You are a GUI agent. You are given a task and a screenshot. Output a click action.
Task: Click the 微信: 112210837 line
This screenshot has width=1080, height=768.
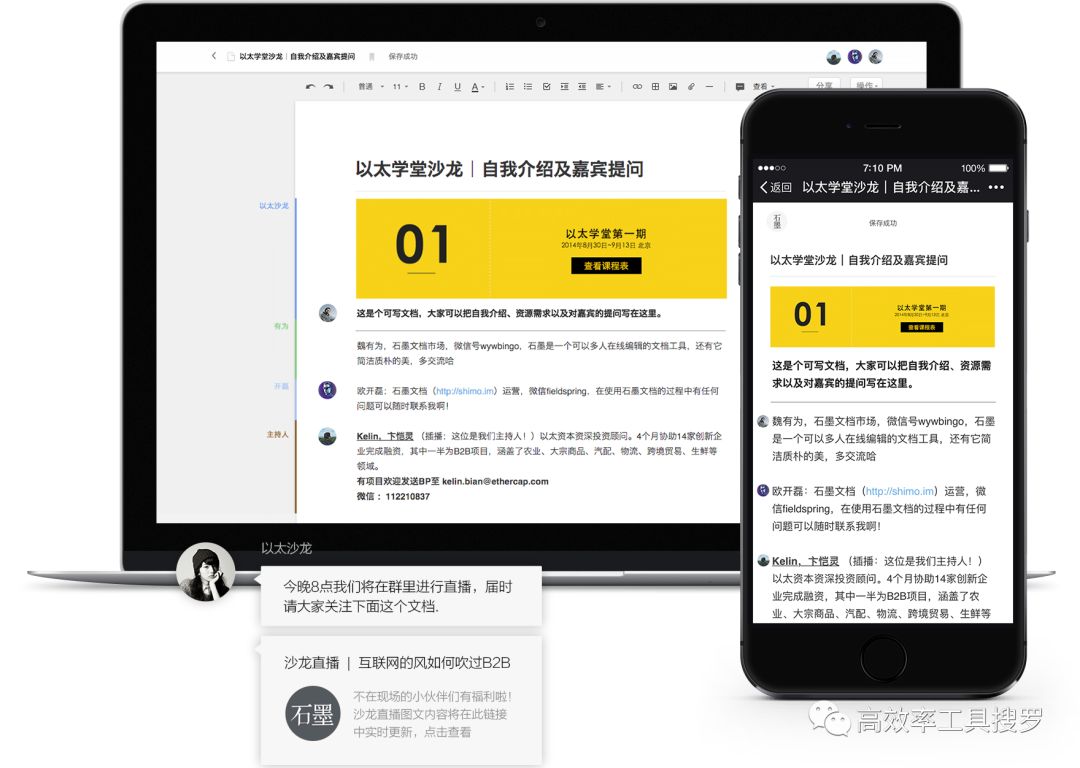tap(393, 497)
